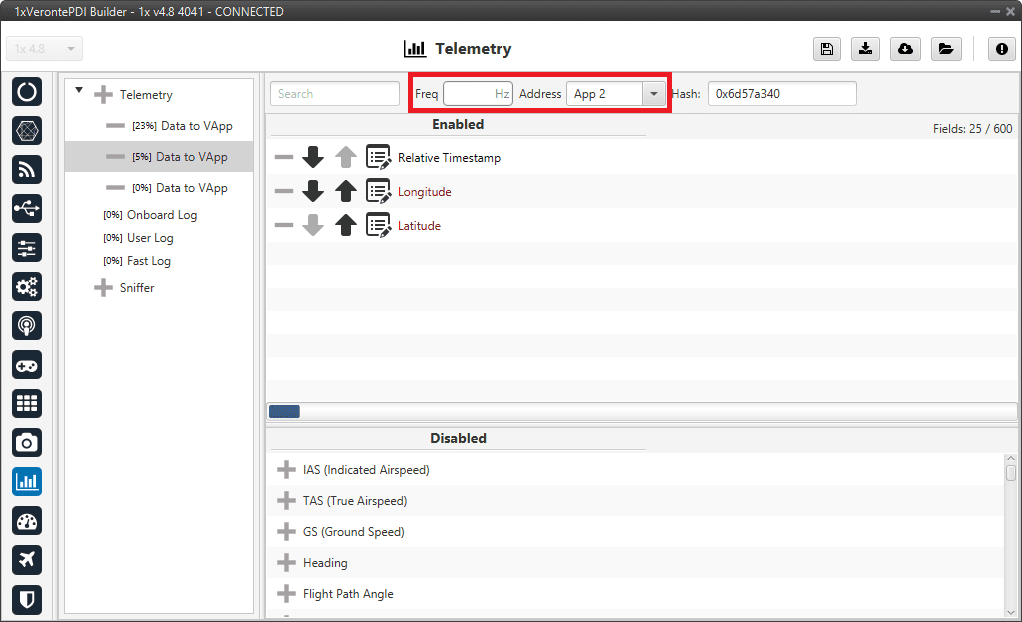
Task: Click the Disabled list scroll up arrow
Action: pyautogui.click(x=1011, y=459)
